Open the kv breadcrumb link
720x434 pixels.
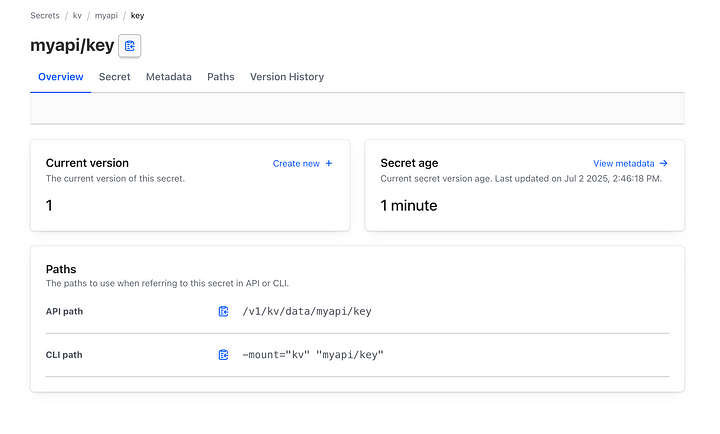click(77, 16)
